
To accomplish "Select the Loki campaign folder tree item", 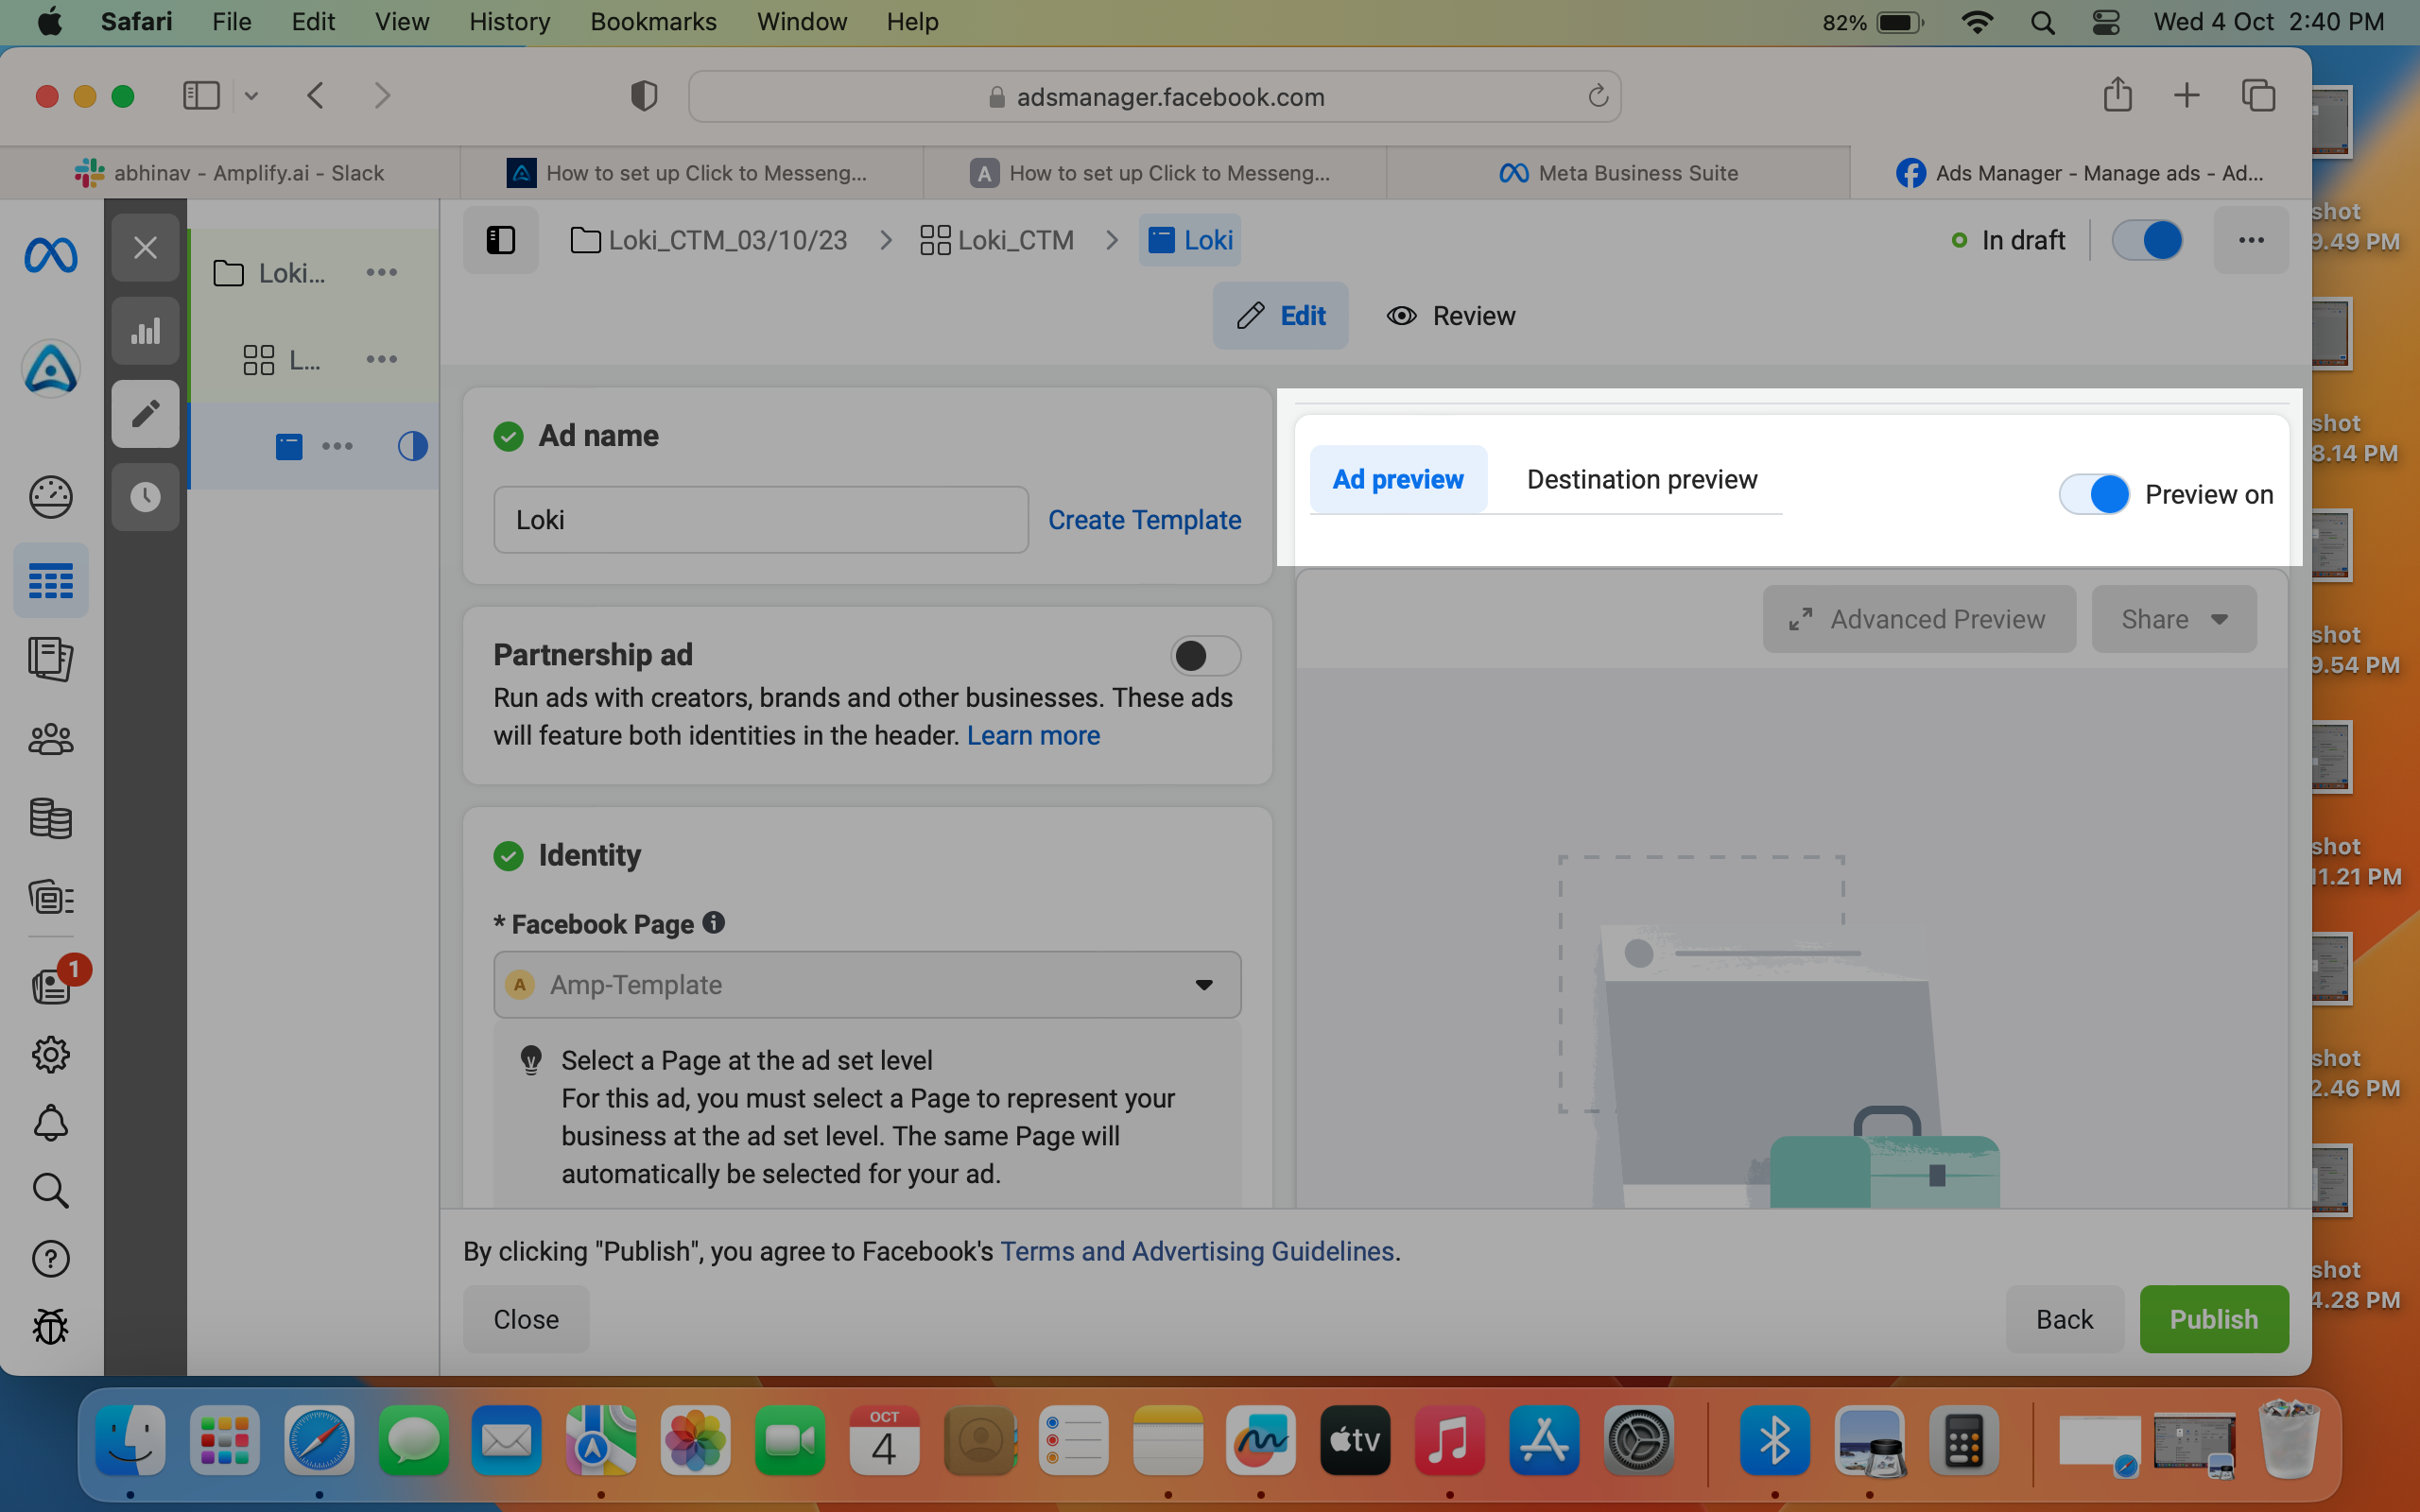I will click(x=270, y=273).
